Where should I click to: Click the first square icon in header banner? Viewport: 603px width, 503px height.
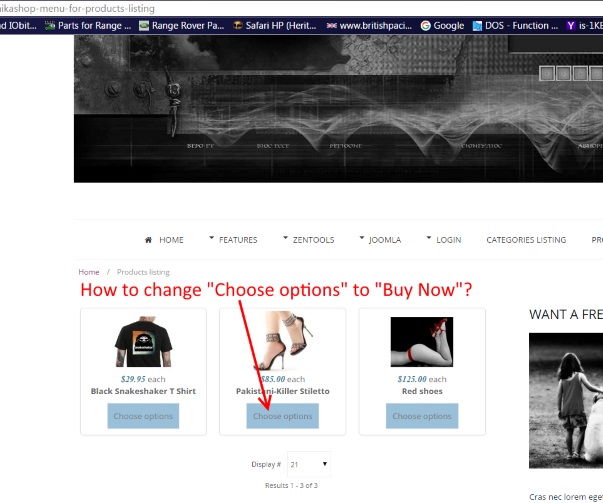click(546, 73)
